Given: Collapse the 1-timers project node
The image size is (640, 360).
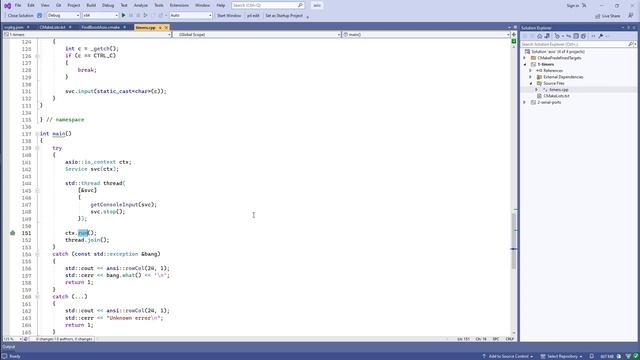Looking at the screenshot, I should pos(525,64).
